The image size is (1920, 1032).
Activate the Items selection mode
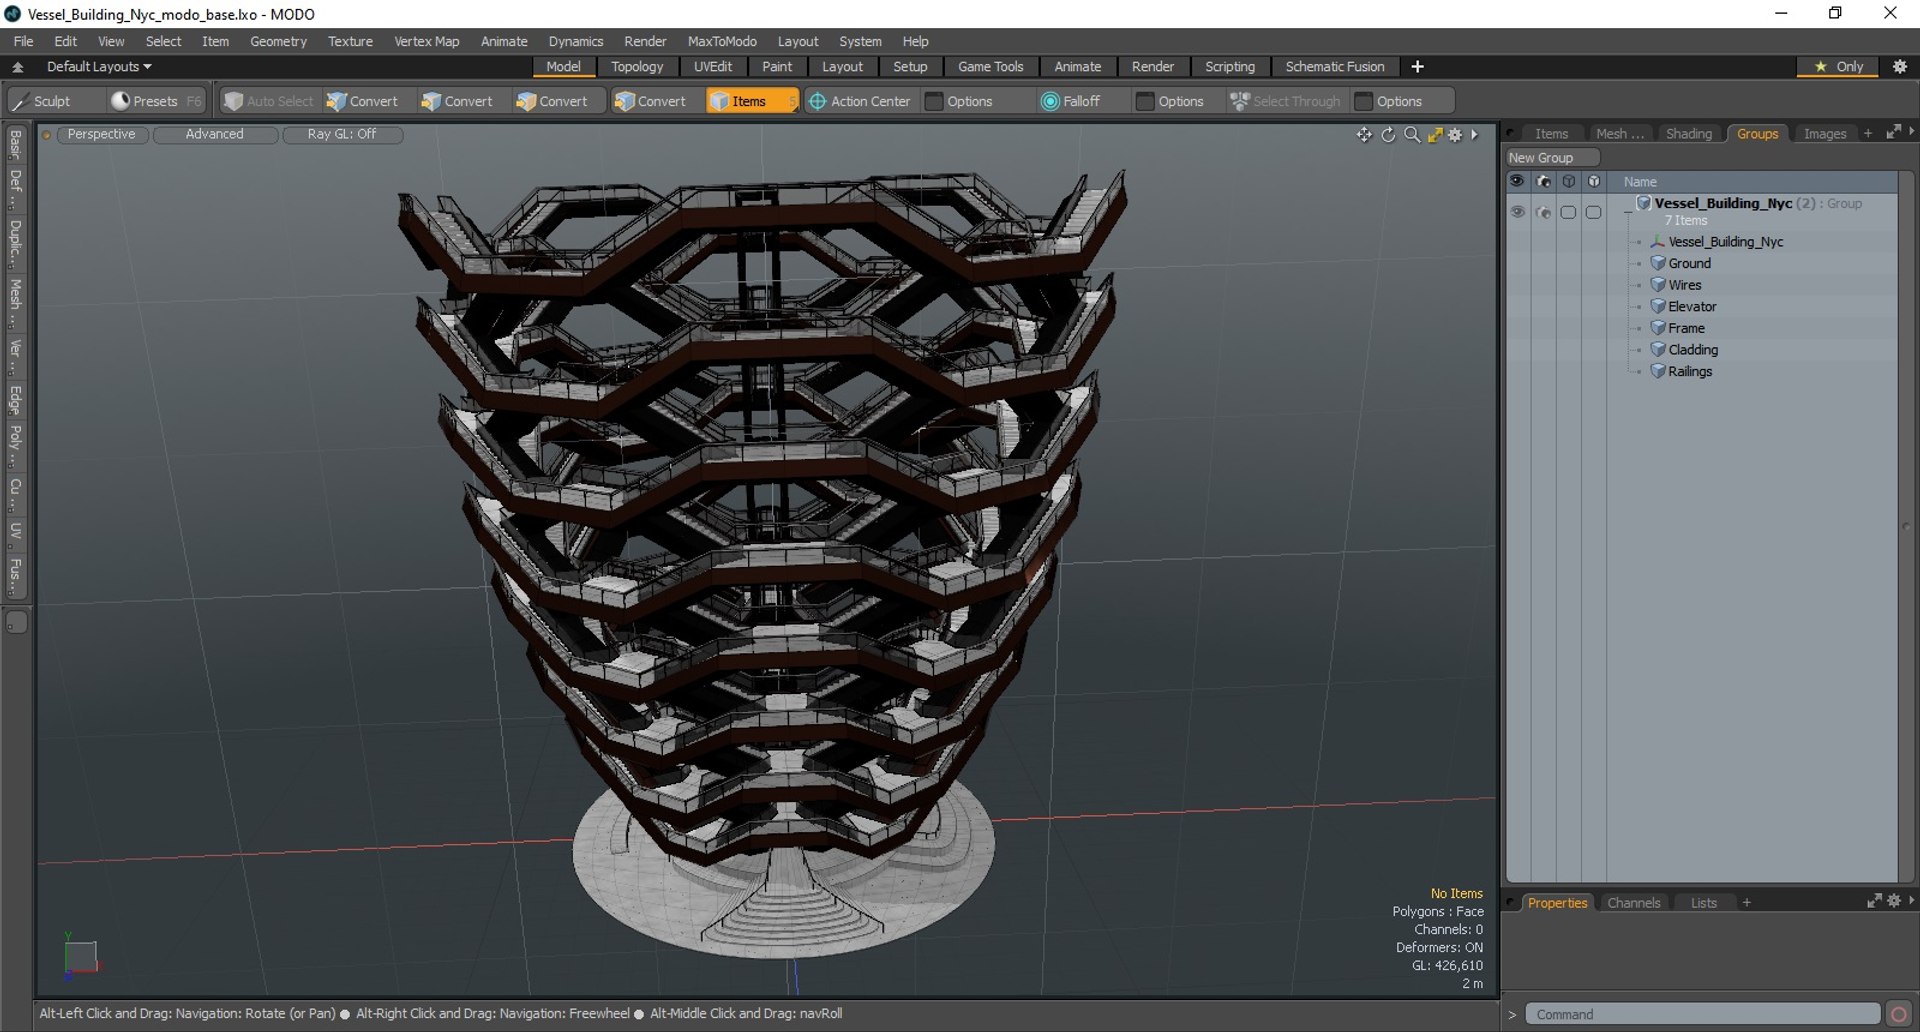coord(750,101)
